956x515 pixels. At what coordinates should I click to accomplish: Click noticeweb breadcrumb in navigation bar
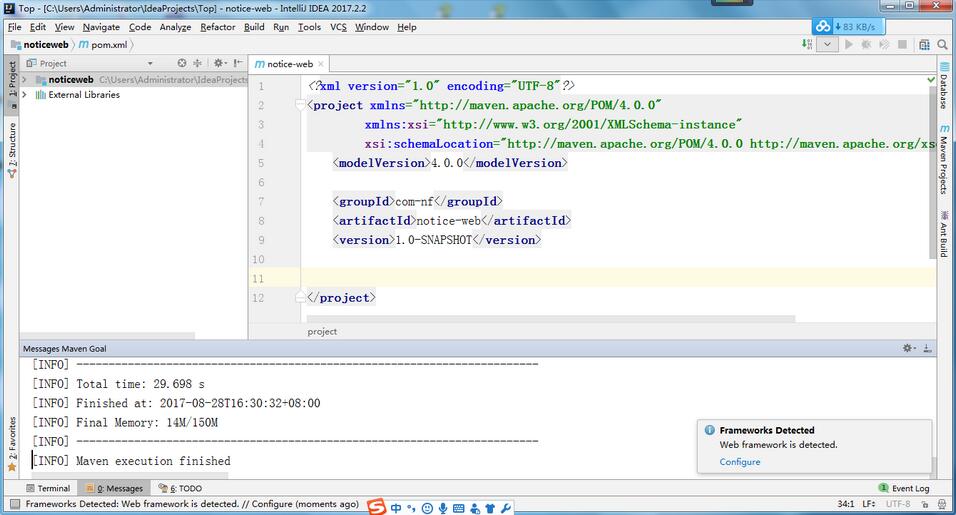[x=40, y=44]
